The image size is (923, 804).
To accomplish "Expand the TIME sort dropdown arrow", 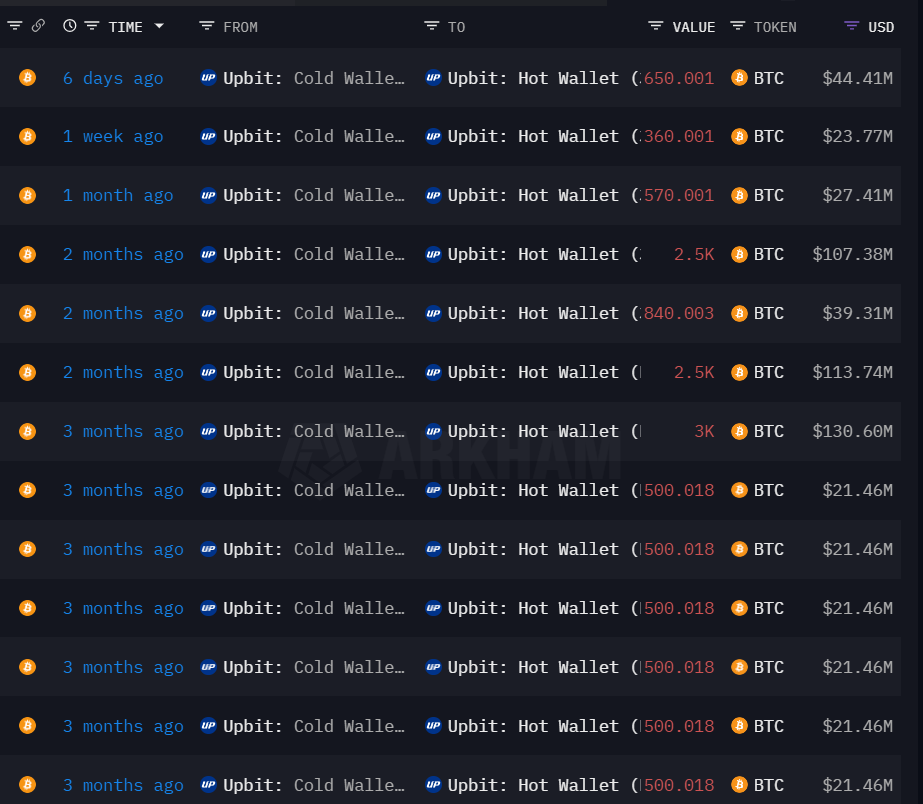I will tap(159, 26).
